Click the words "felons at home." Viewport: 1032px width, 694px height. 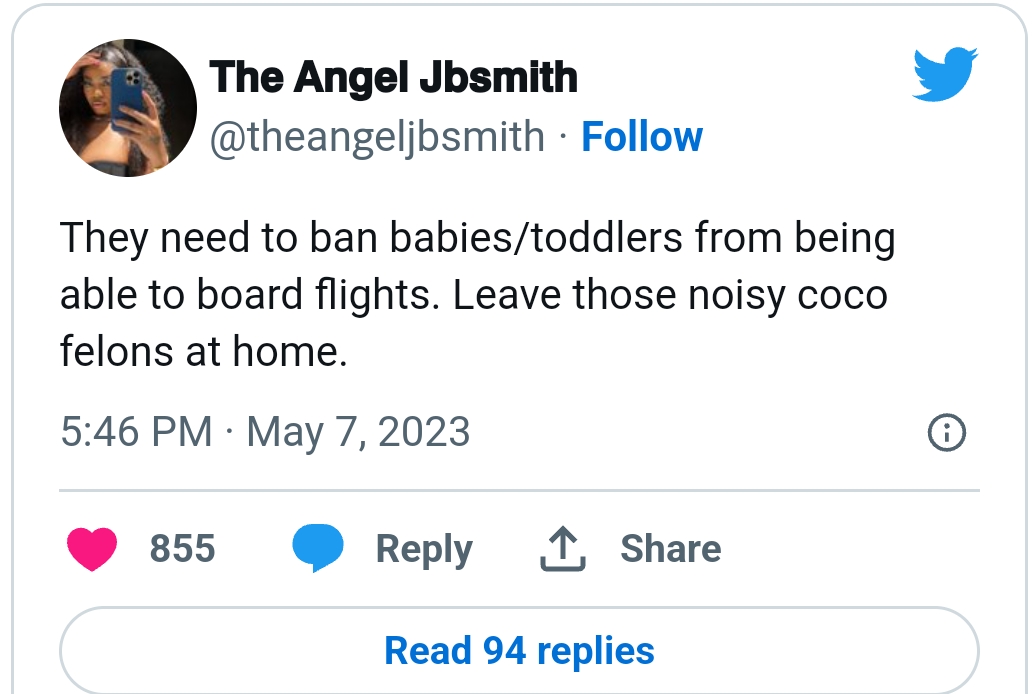click(x=203, y=353)
